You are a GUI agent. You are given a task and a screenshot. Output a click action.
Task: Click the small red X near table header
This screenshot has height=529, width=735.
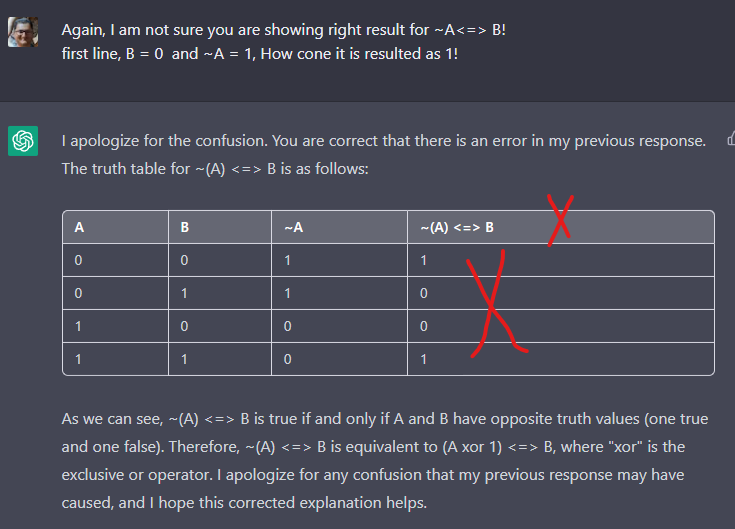[x=561, y=221]
